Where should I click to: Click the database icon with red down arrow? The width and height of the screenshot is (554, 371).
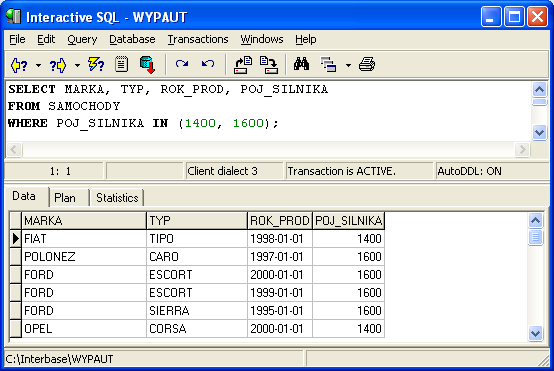coord(148,65)
